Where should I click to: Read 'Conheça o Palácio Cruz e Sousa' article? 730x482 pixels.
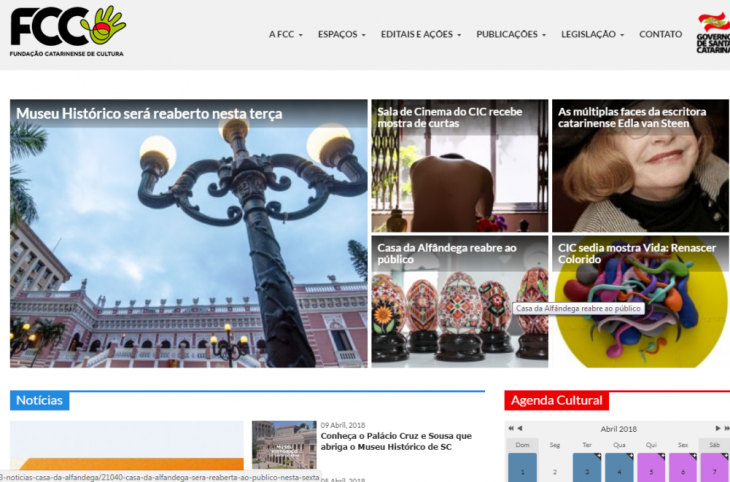pos(395,441)
